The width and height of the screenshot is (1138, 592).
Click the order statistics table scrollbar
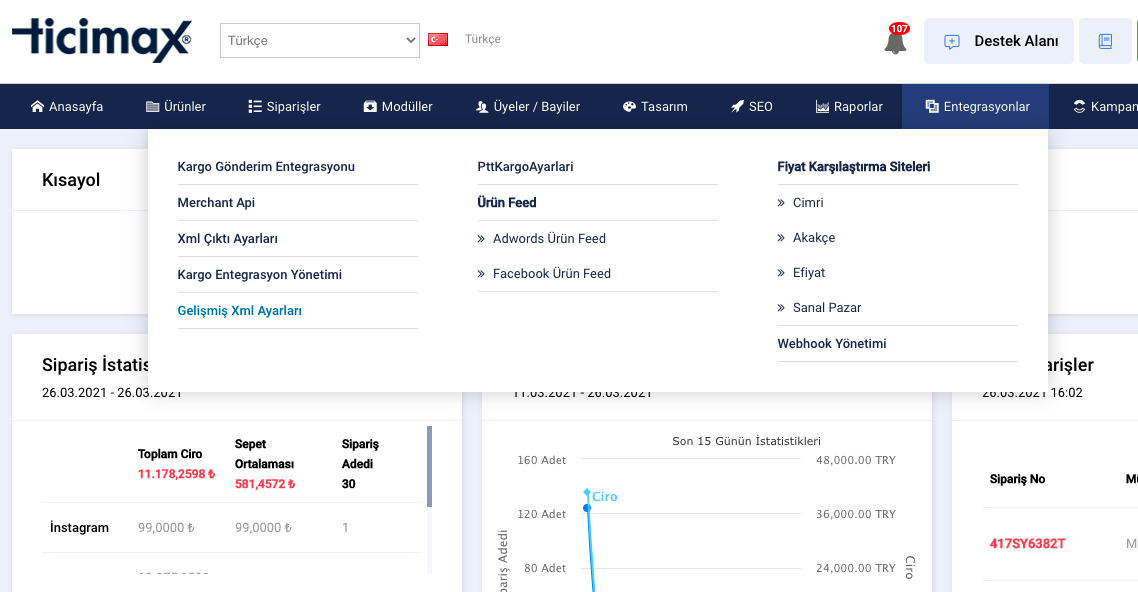(x=430, y=466)
